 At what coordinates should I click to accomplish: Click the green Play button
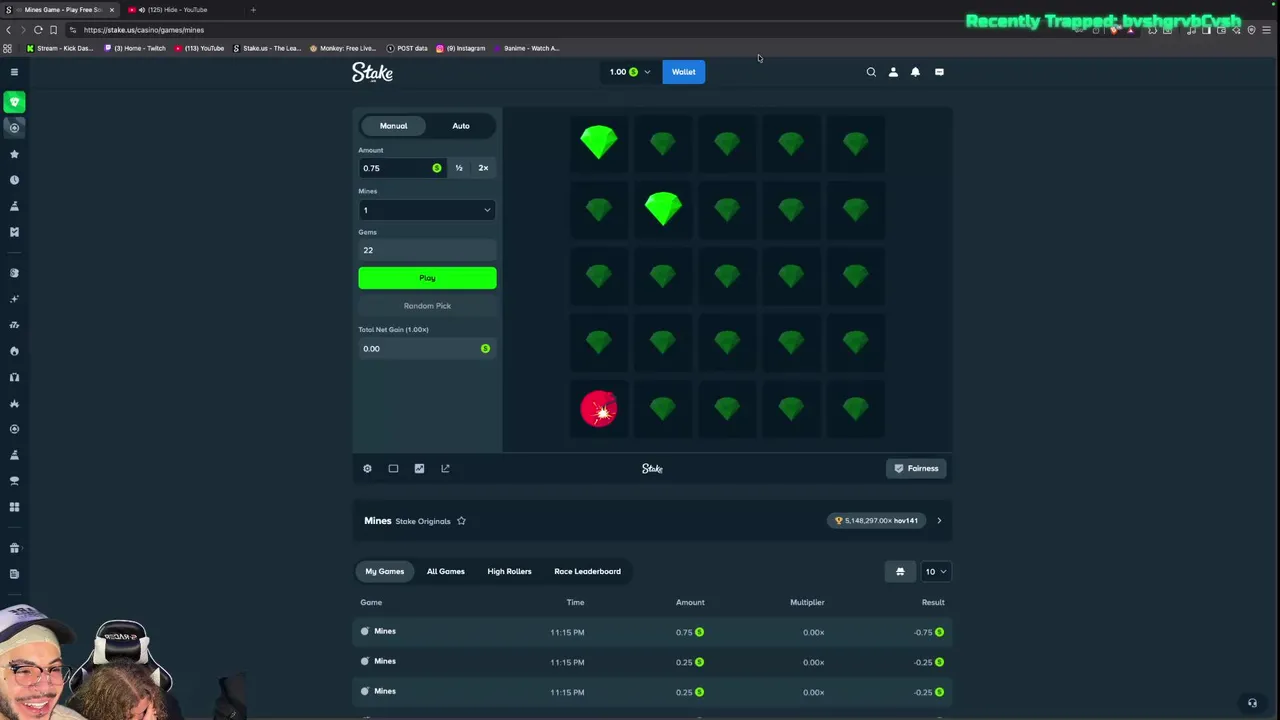(x=427, y=278)
